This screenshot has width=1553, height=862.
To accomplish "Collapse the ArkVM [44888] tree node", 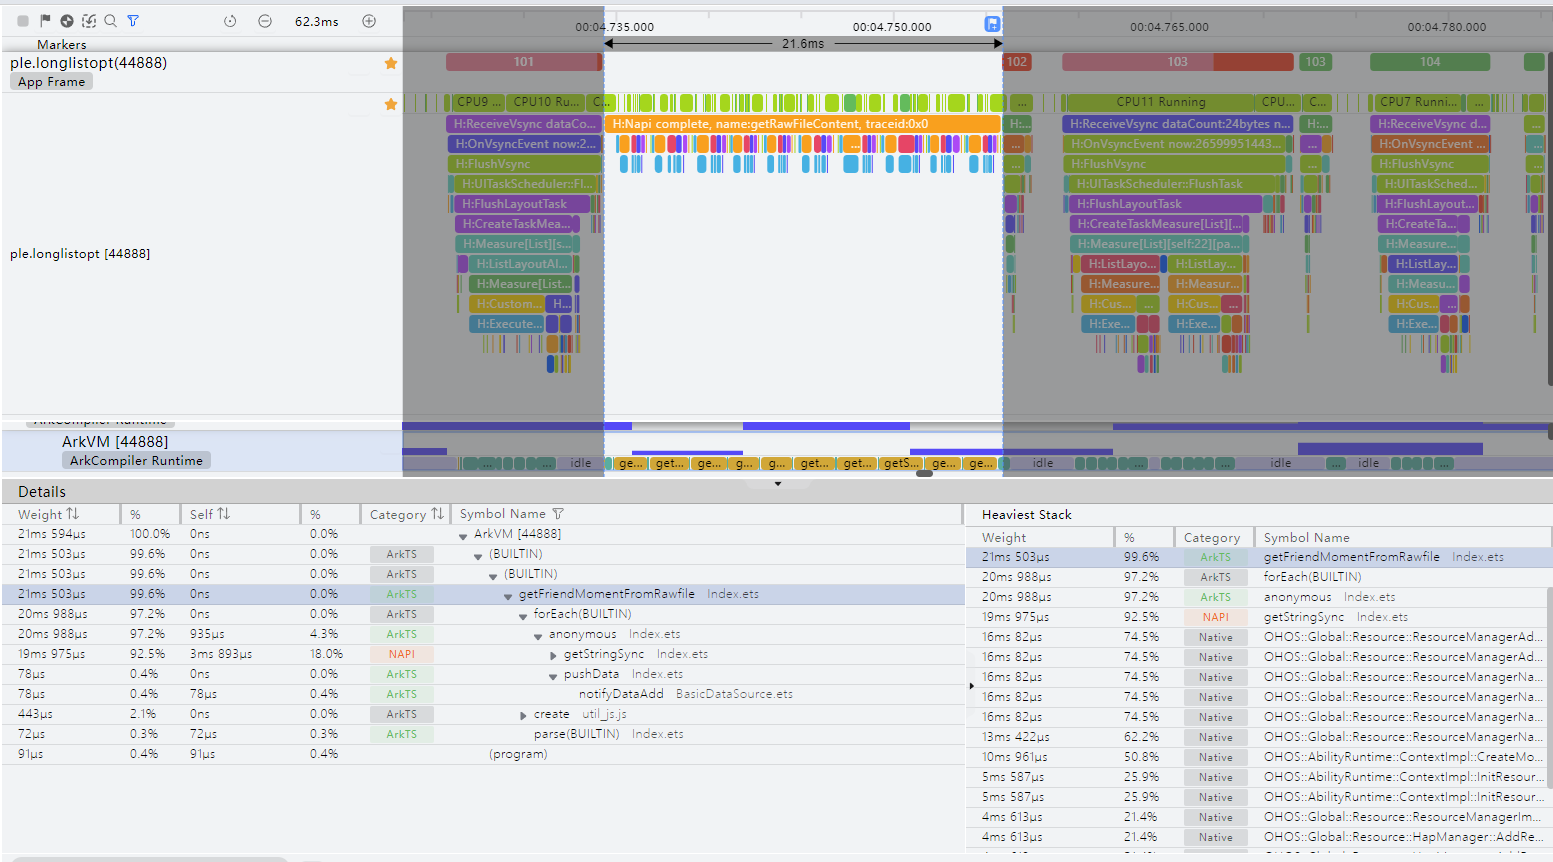I will point(463,535).
